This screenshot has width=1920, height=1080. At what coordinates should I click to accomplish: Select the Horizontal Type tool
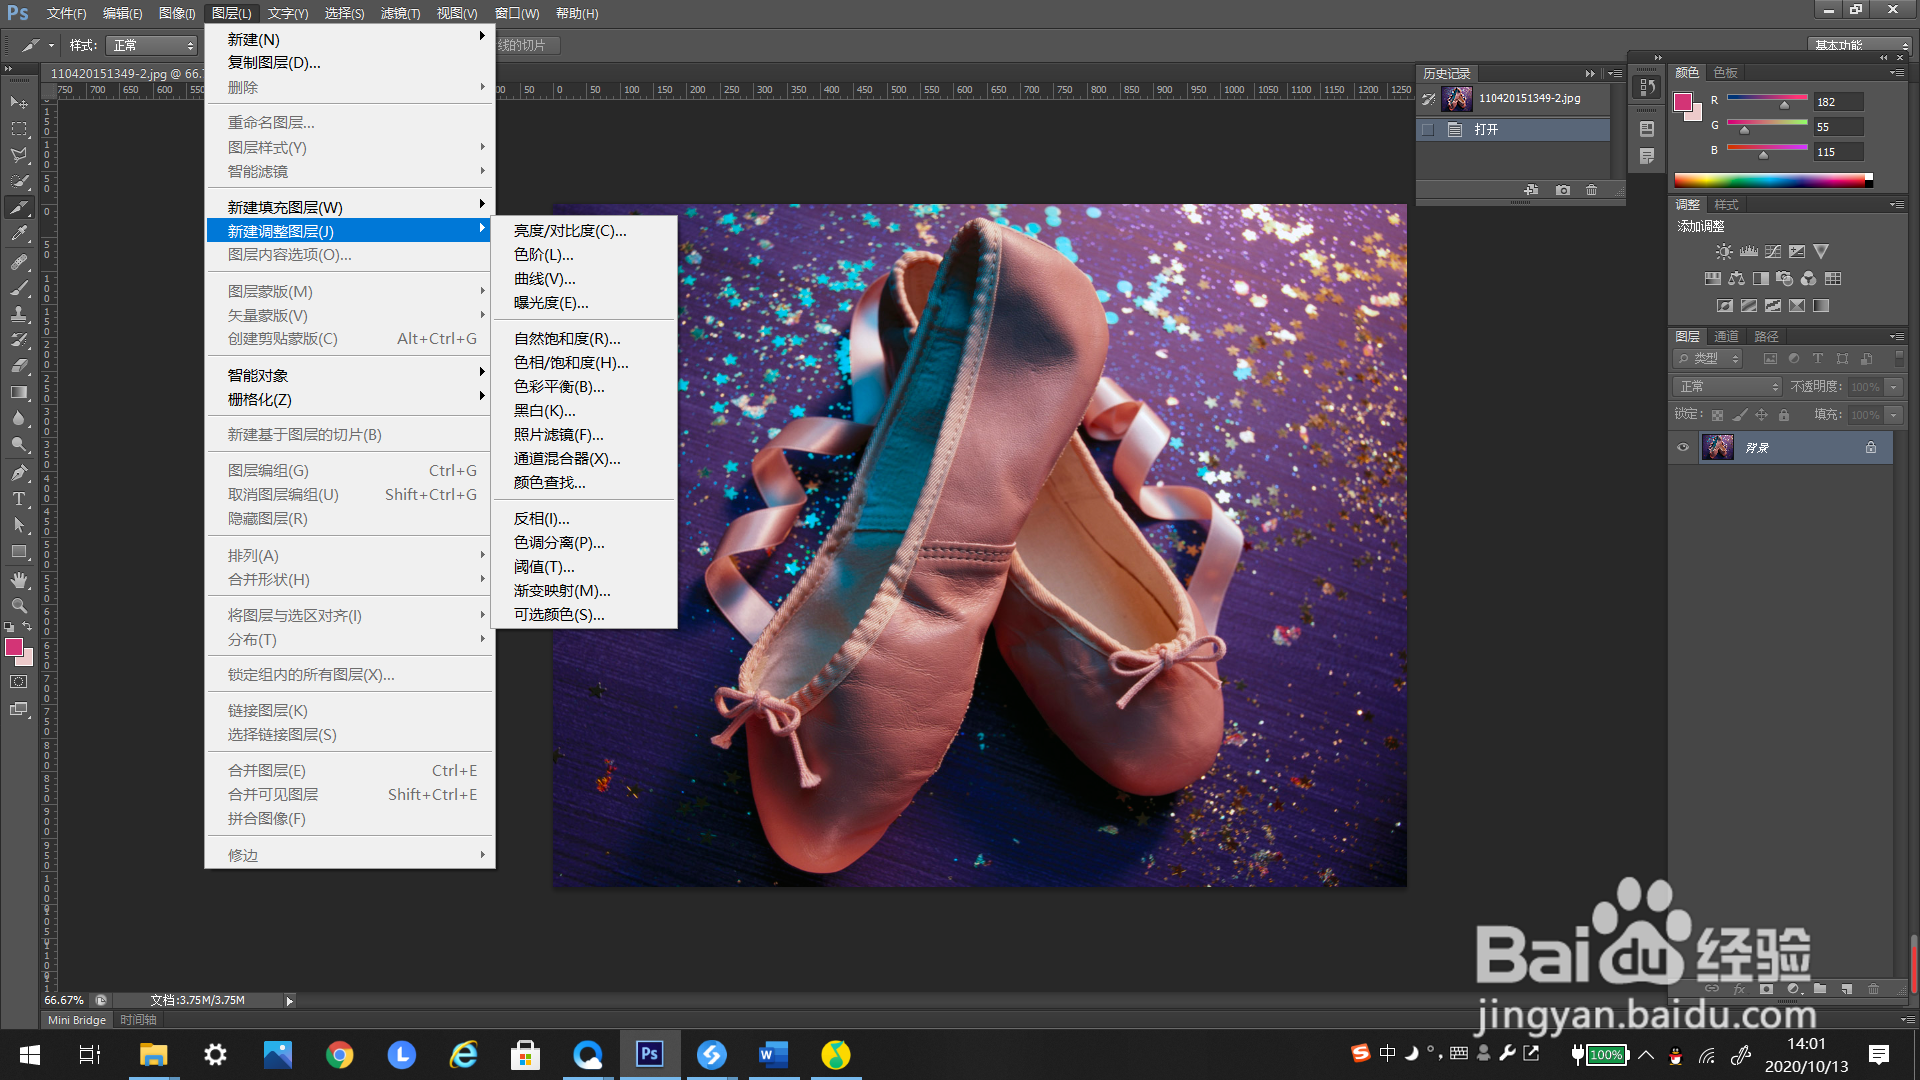click(19, 499)
